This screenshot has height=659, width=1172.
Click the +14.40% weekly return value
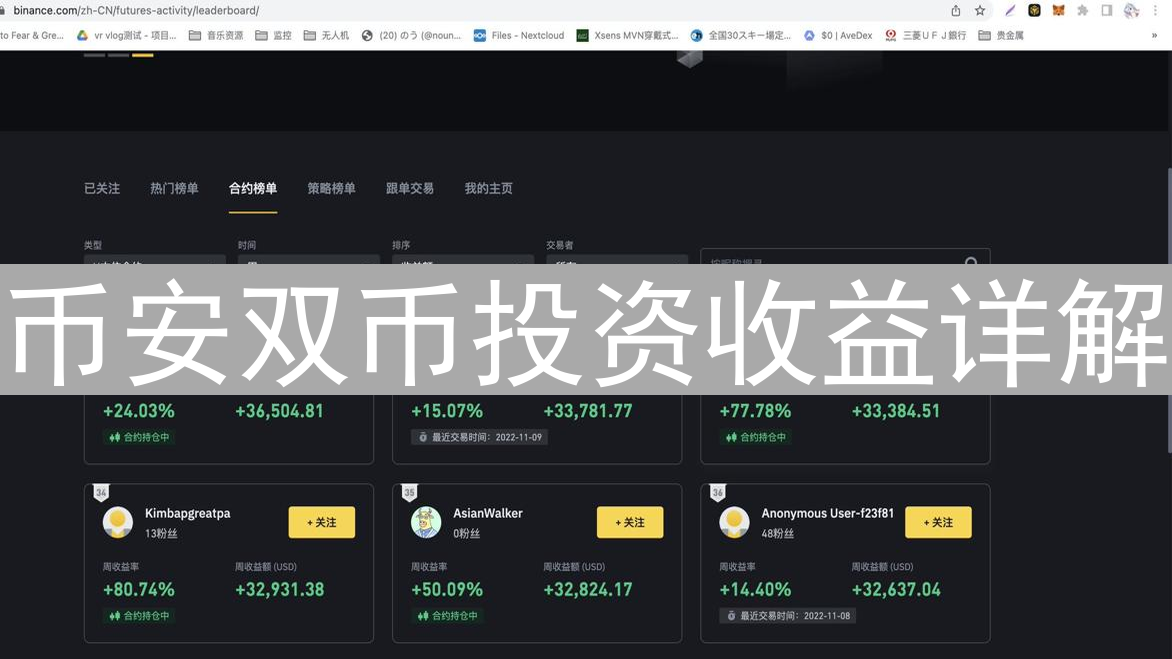755,590
